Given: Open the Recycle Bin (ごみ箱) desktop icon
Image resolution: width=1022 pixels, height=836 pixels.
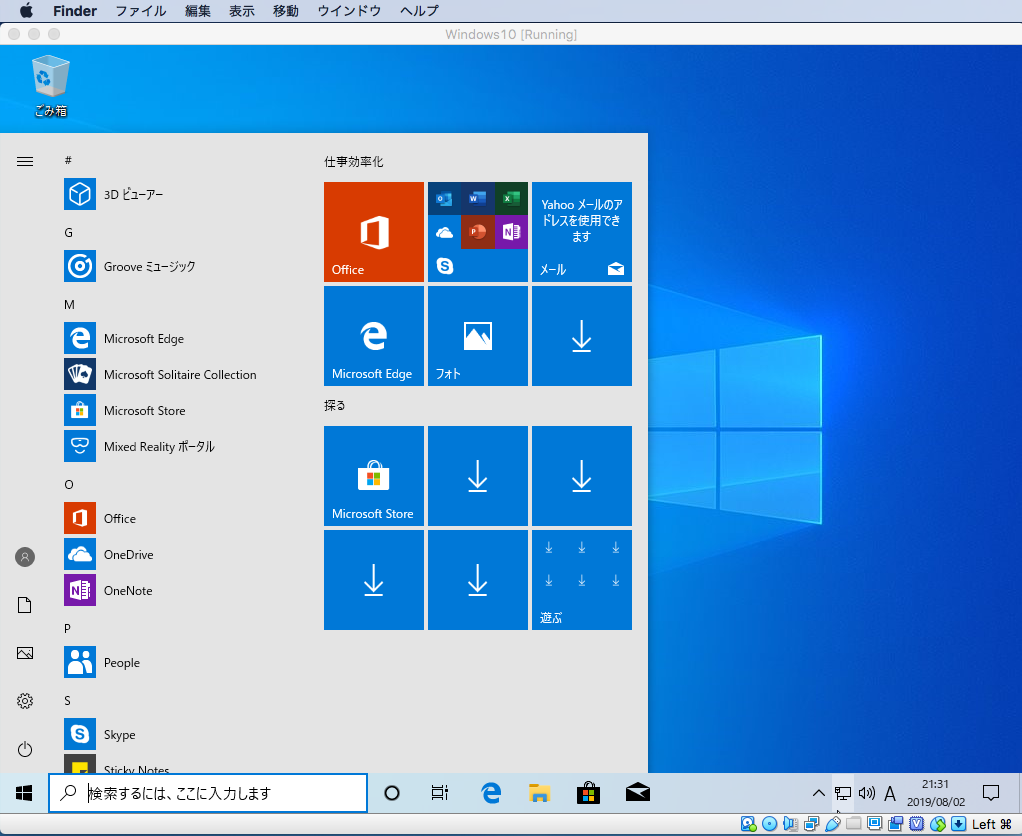Looking at the screenshot, I should click(x=50, y=86).
